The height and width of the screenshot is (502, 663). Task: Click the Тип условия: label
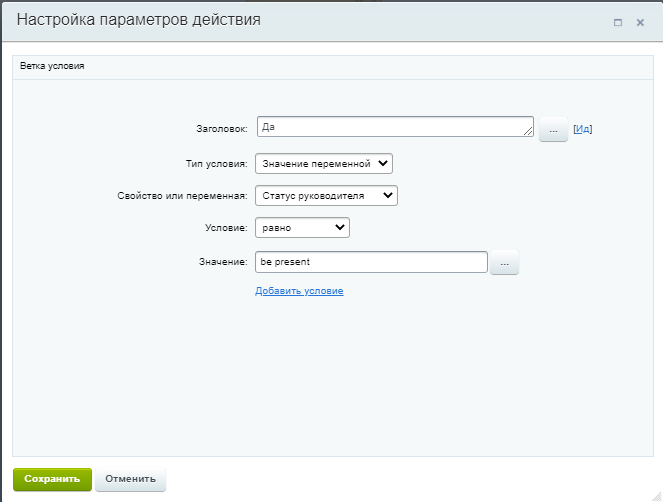coord(216,164)
